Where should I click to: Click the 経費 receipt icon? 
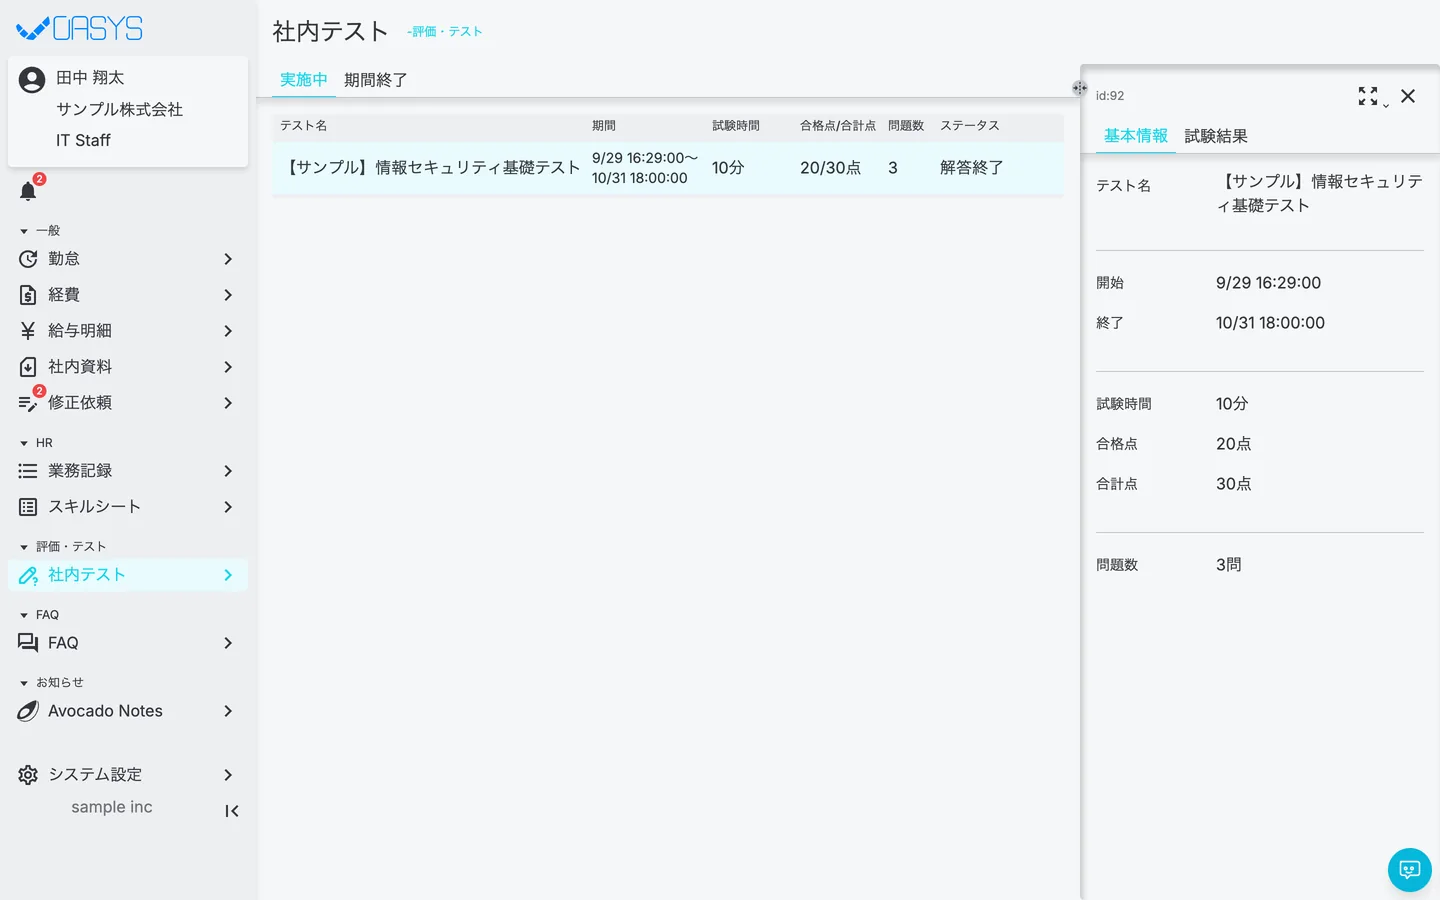point(28,295)
